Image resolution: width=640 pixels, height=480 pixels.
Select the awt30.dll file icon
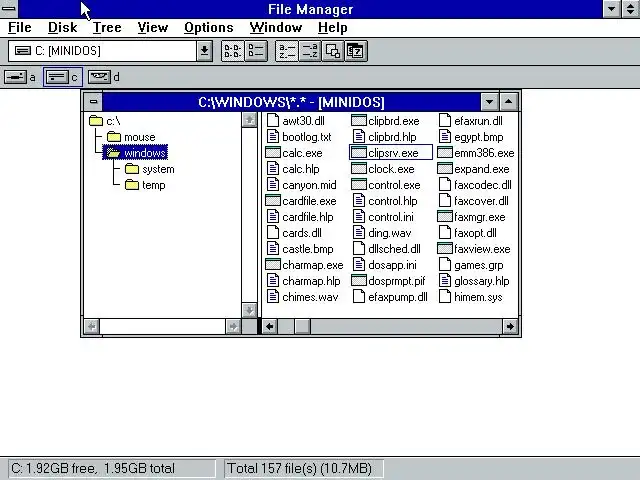273,121
